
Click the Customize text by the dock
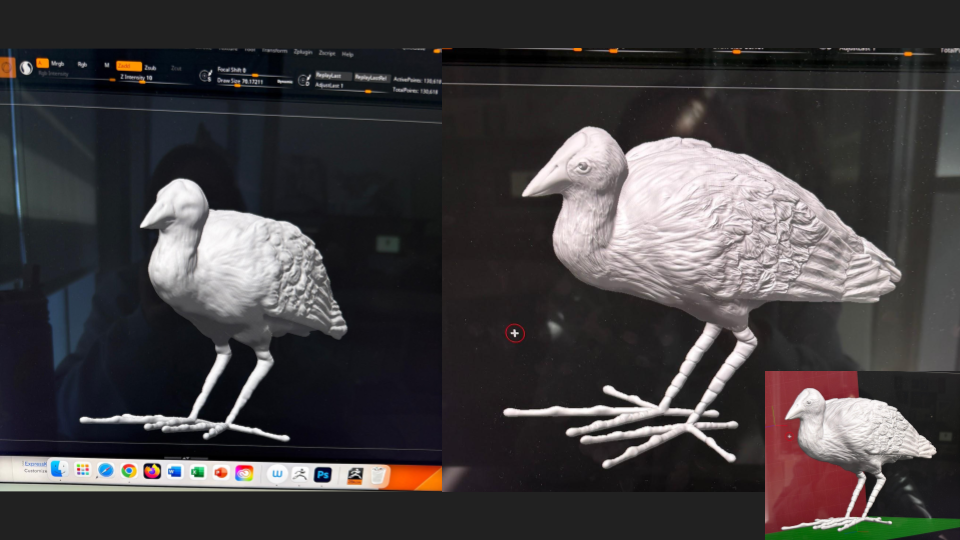click(x=36, y=471)
